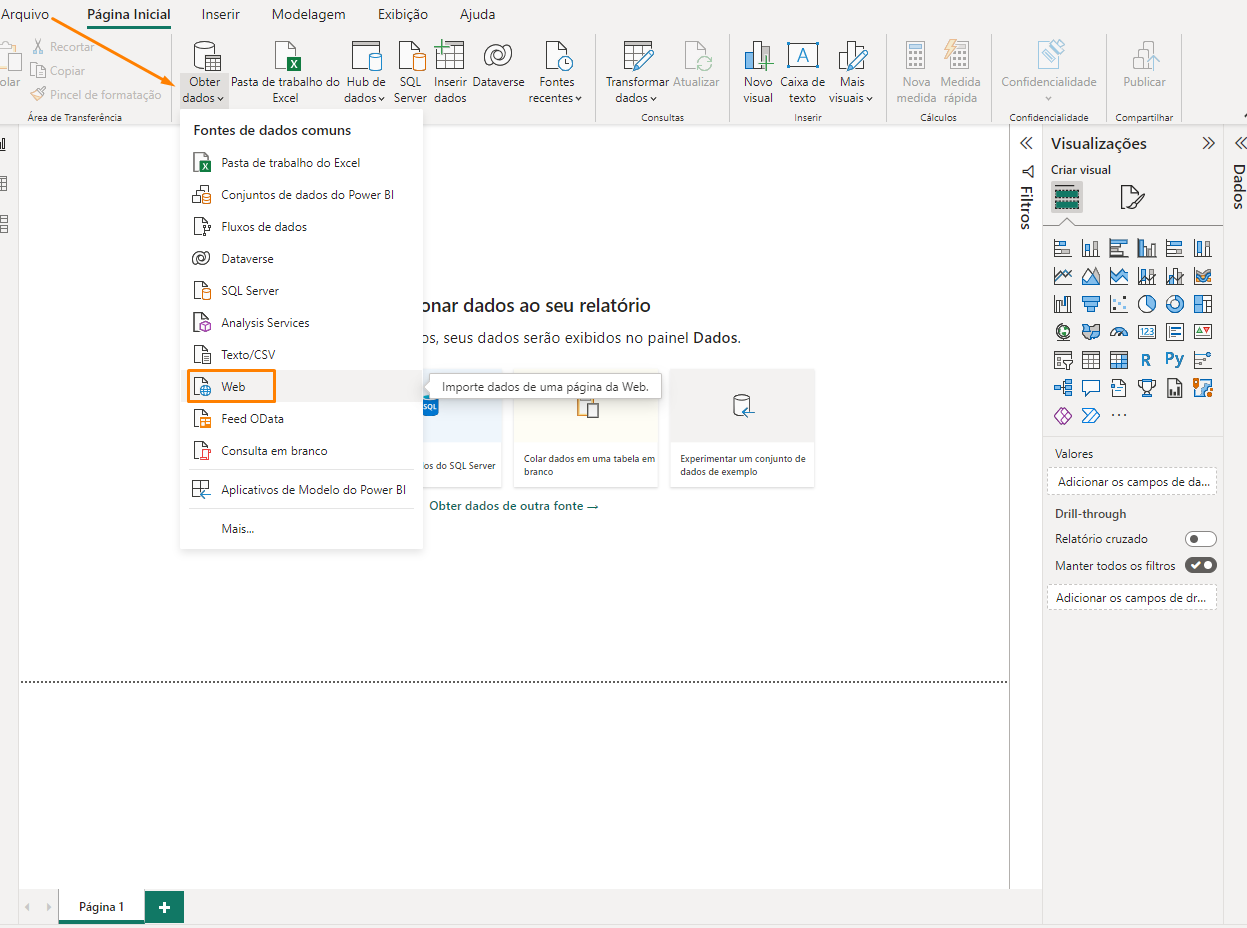Screen dimensions: 1247x928
Task: Collapse the Visualizações pane
Action: [x=1208, y=143]
